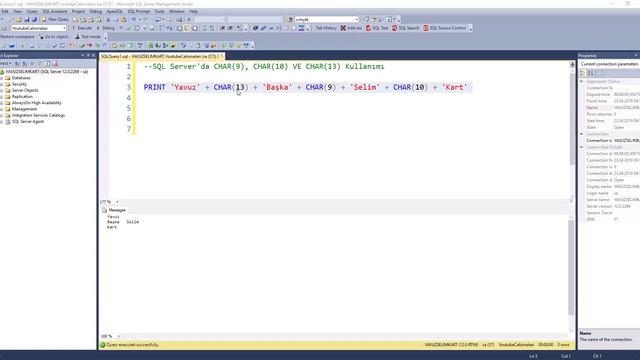
Task: Open the Edit menu
Action: [x=5, y=11]
